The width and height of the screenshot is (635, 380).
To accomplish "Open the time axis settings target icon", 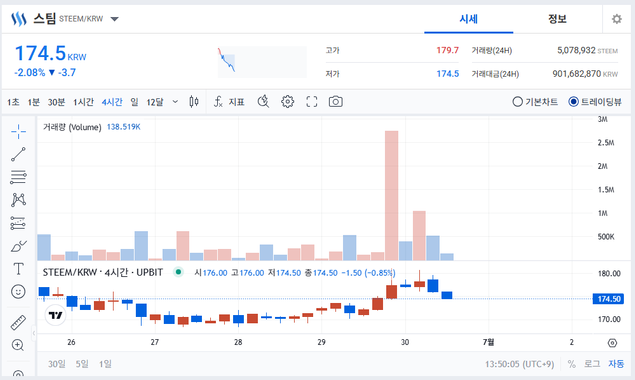I will [612, 343].
